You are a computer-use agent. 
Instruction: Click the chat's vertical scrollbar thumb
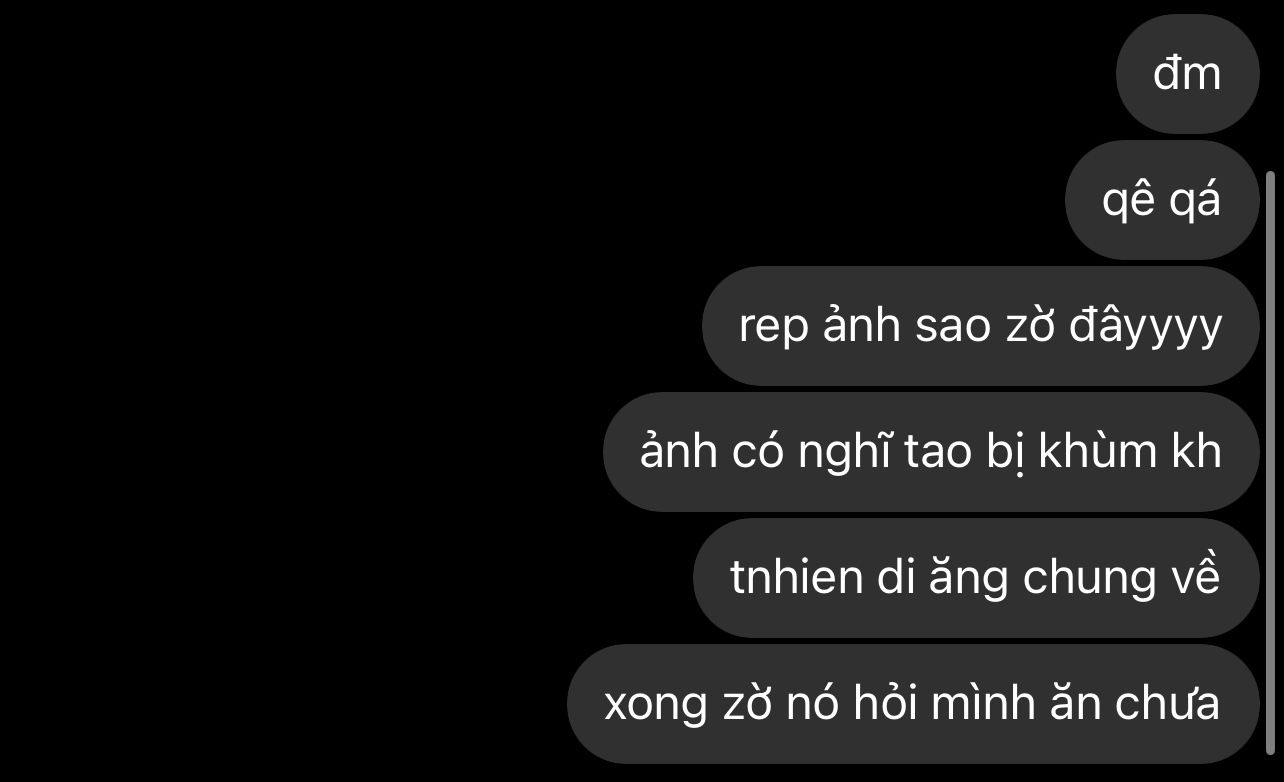coord(1271,462)
